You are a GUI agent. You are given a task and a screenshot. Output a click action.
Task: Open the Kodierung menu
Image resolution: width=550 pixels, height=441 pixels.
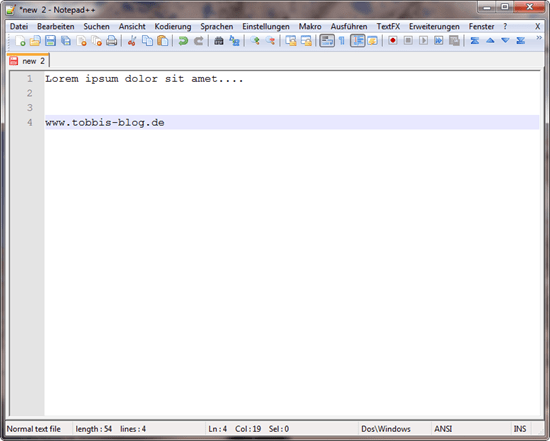[x=173, y=27]
